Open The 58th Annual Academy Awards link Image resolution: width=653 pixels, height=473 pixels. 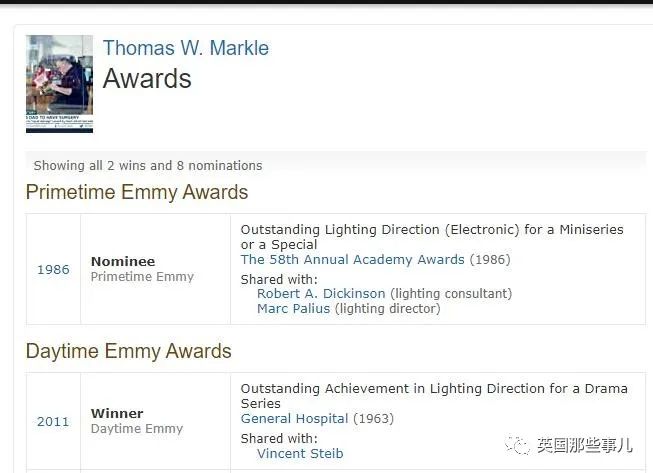tap(352, 259)
